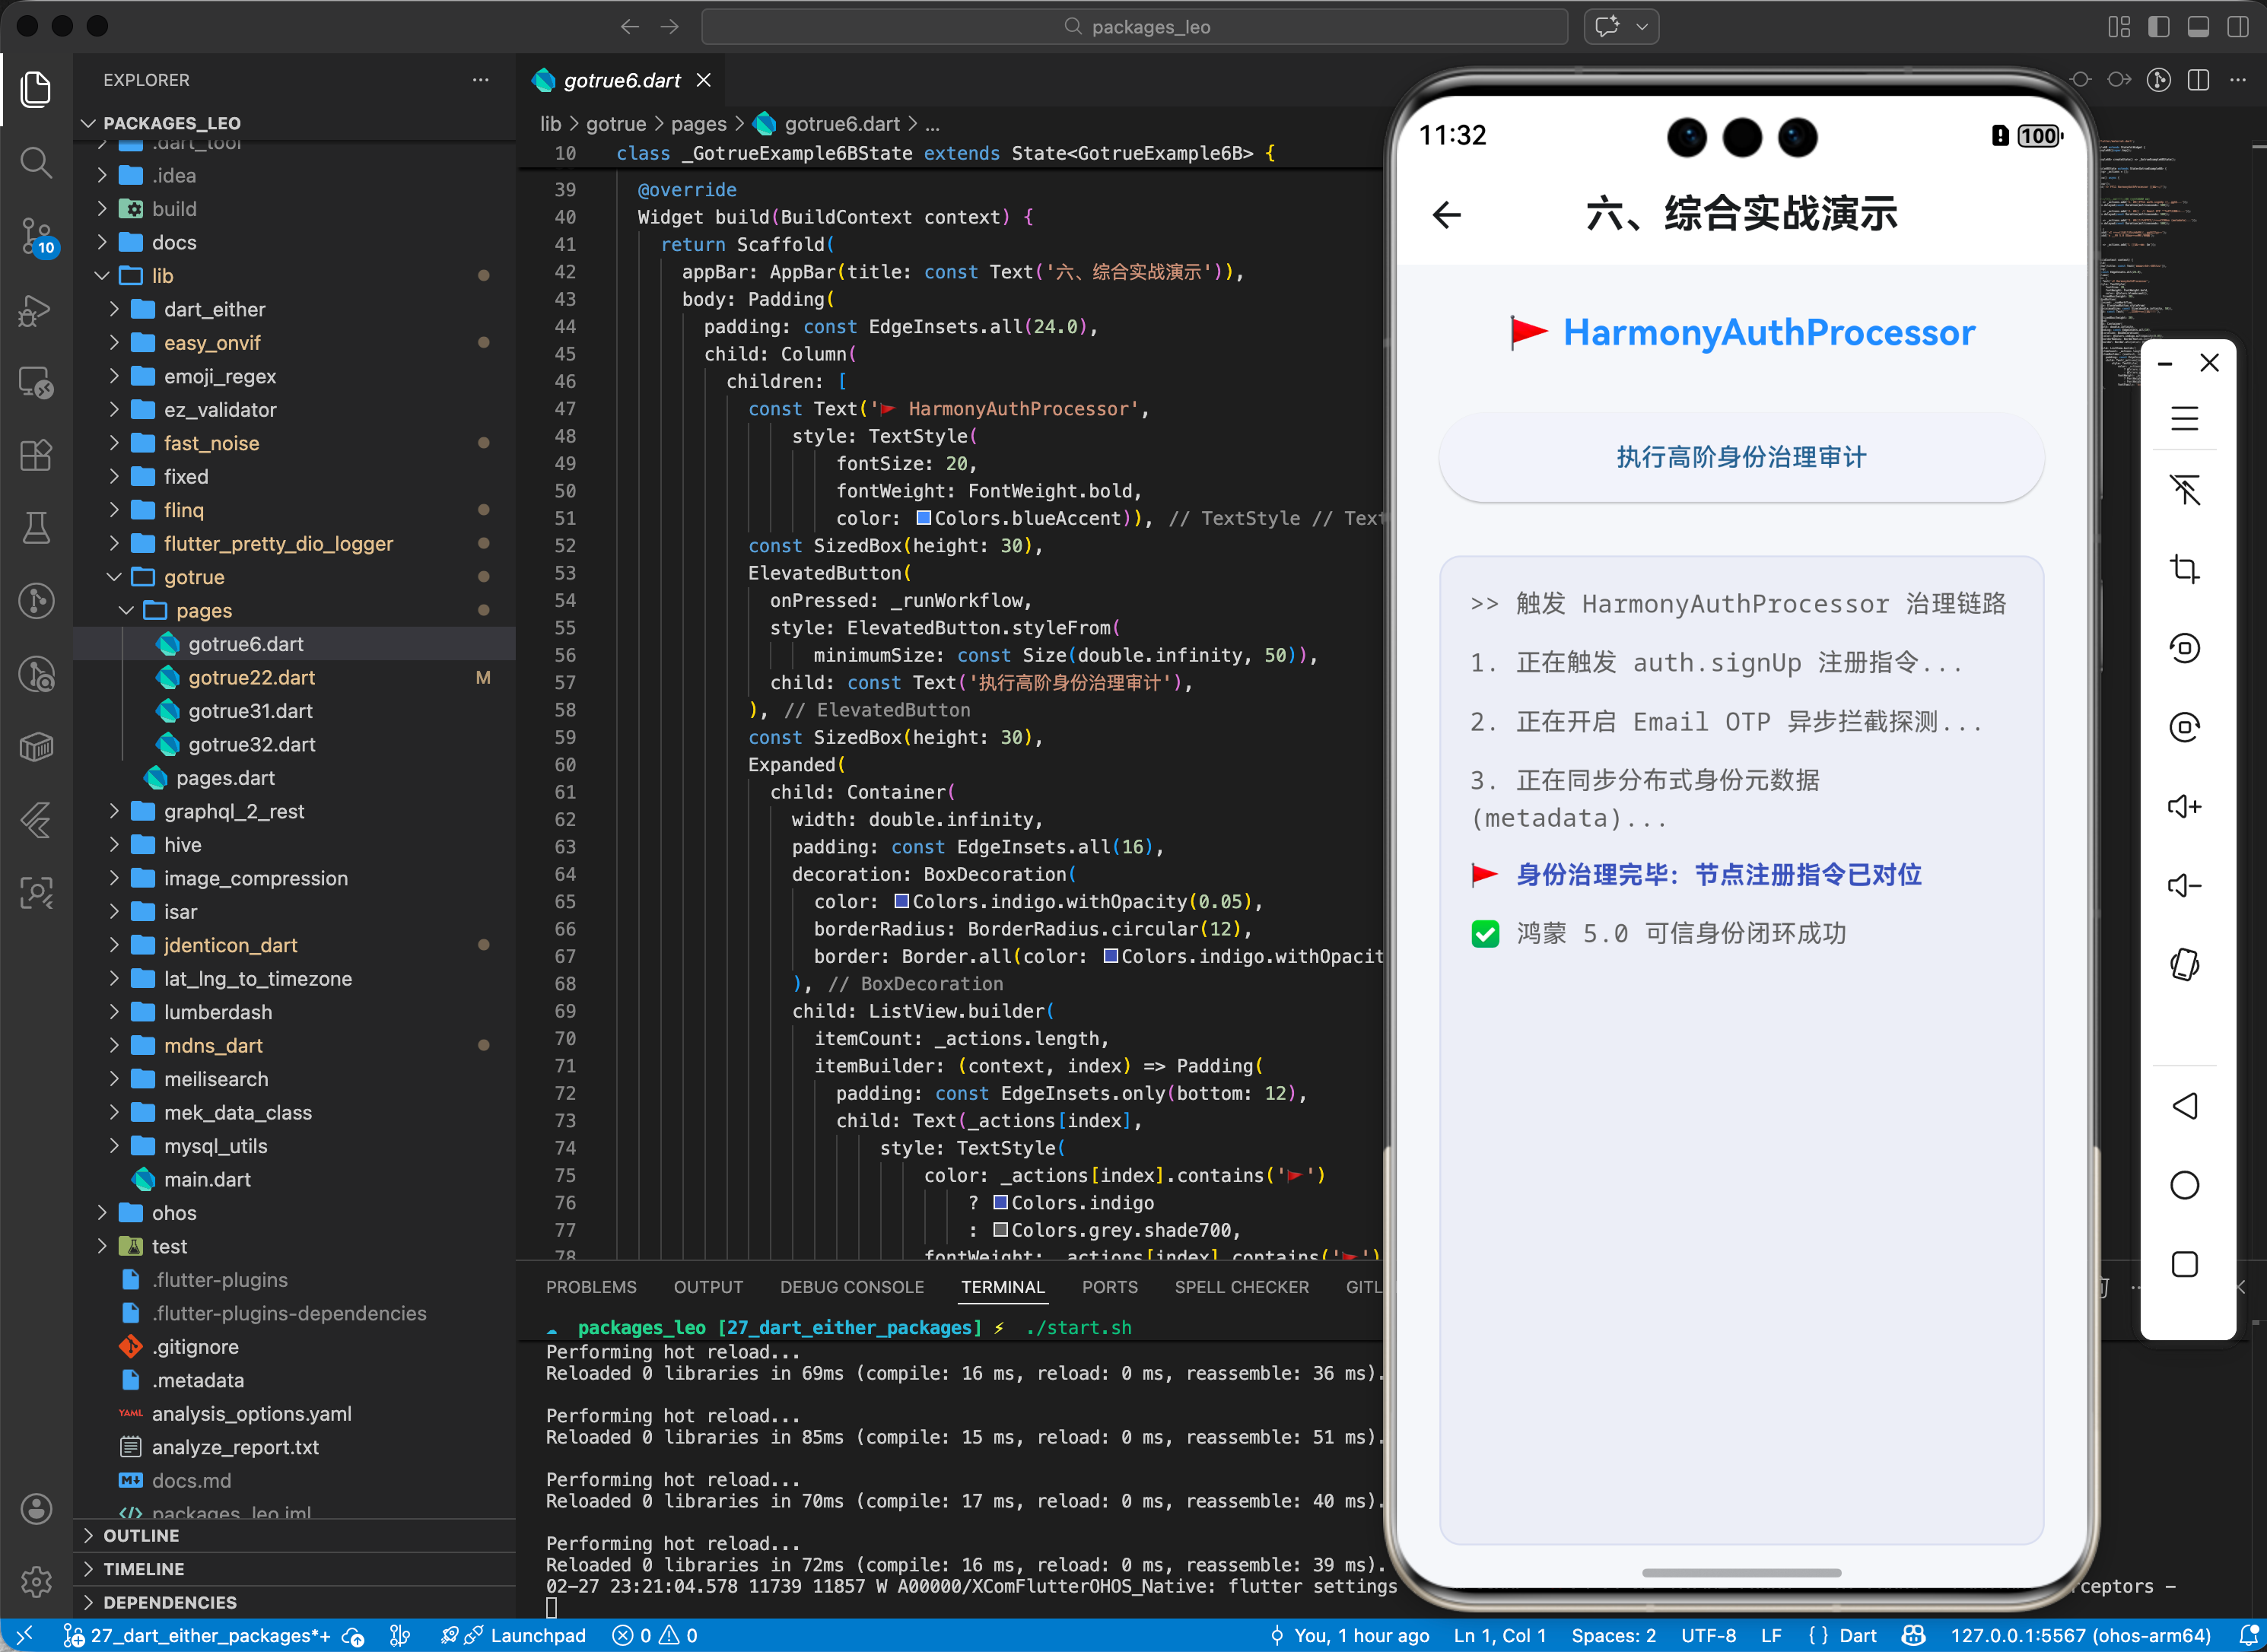
Task: Open Run and Debug view
Action: [x=36, y=310]
